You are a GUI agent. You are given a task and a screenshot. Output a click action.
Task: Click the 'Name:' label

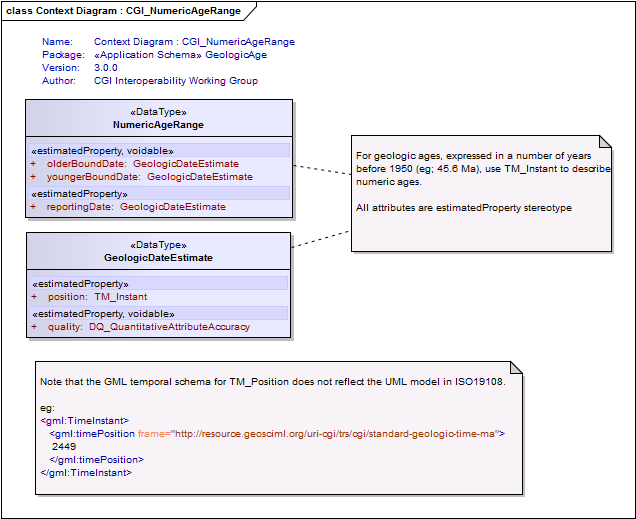click(x=58, y=42)
